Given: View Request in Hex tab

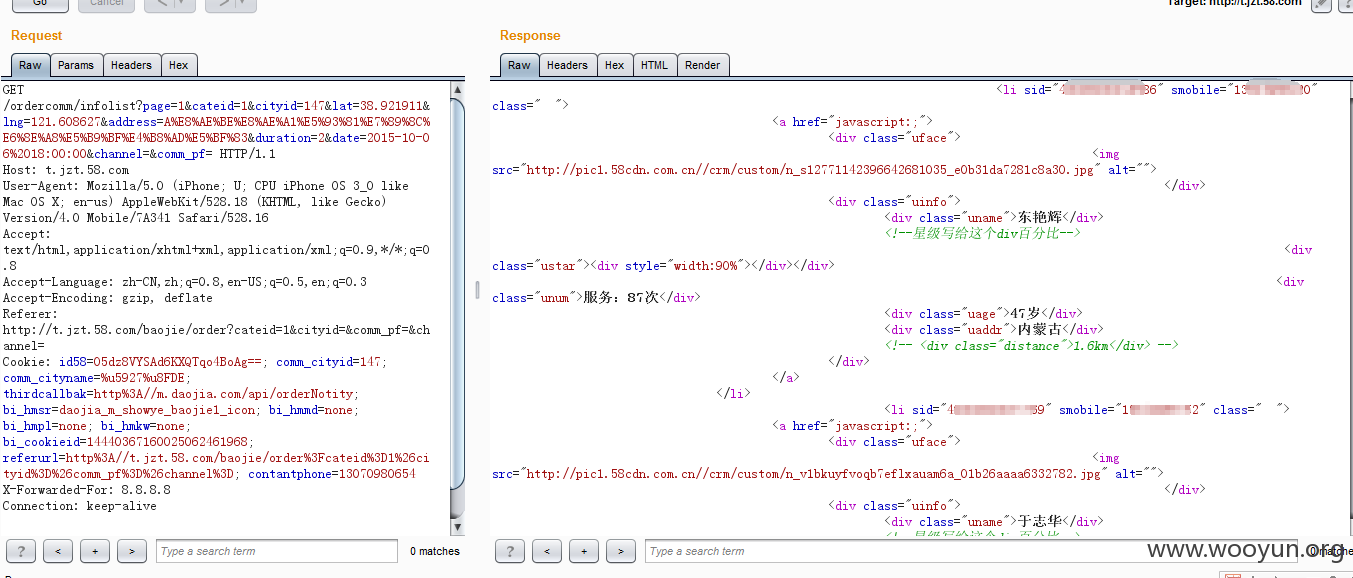Looking at the screenshot, I should point(179,65).
